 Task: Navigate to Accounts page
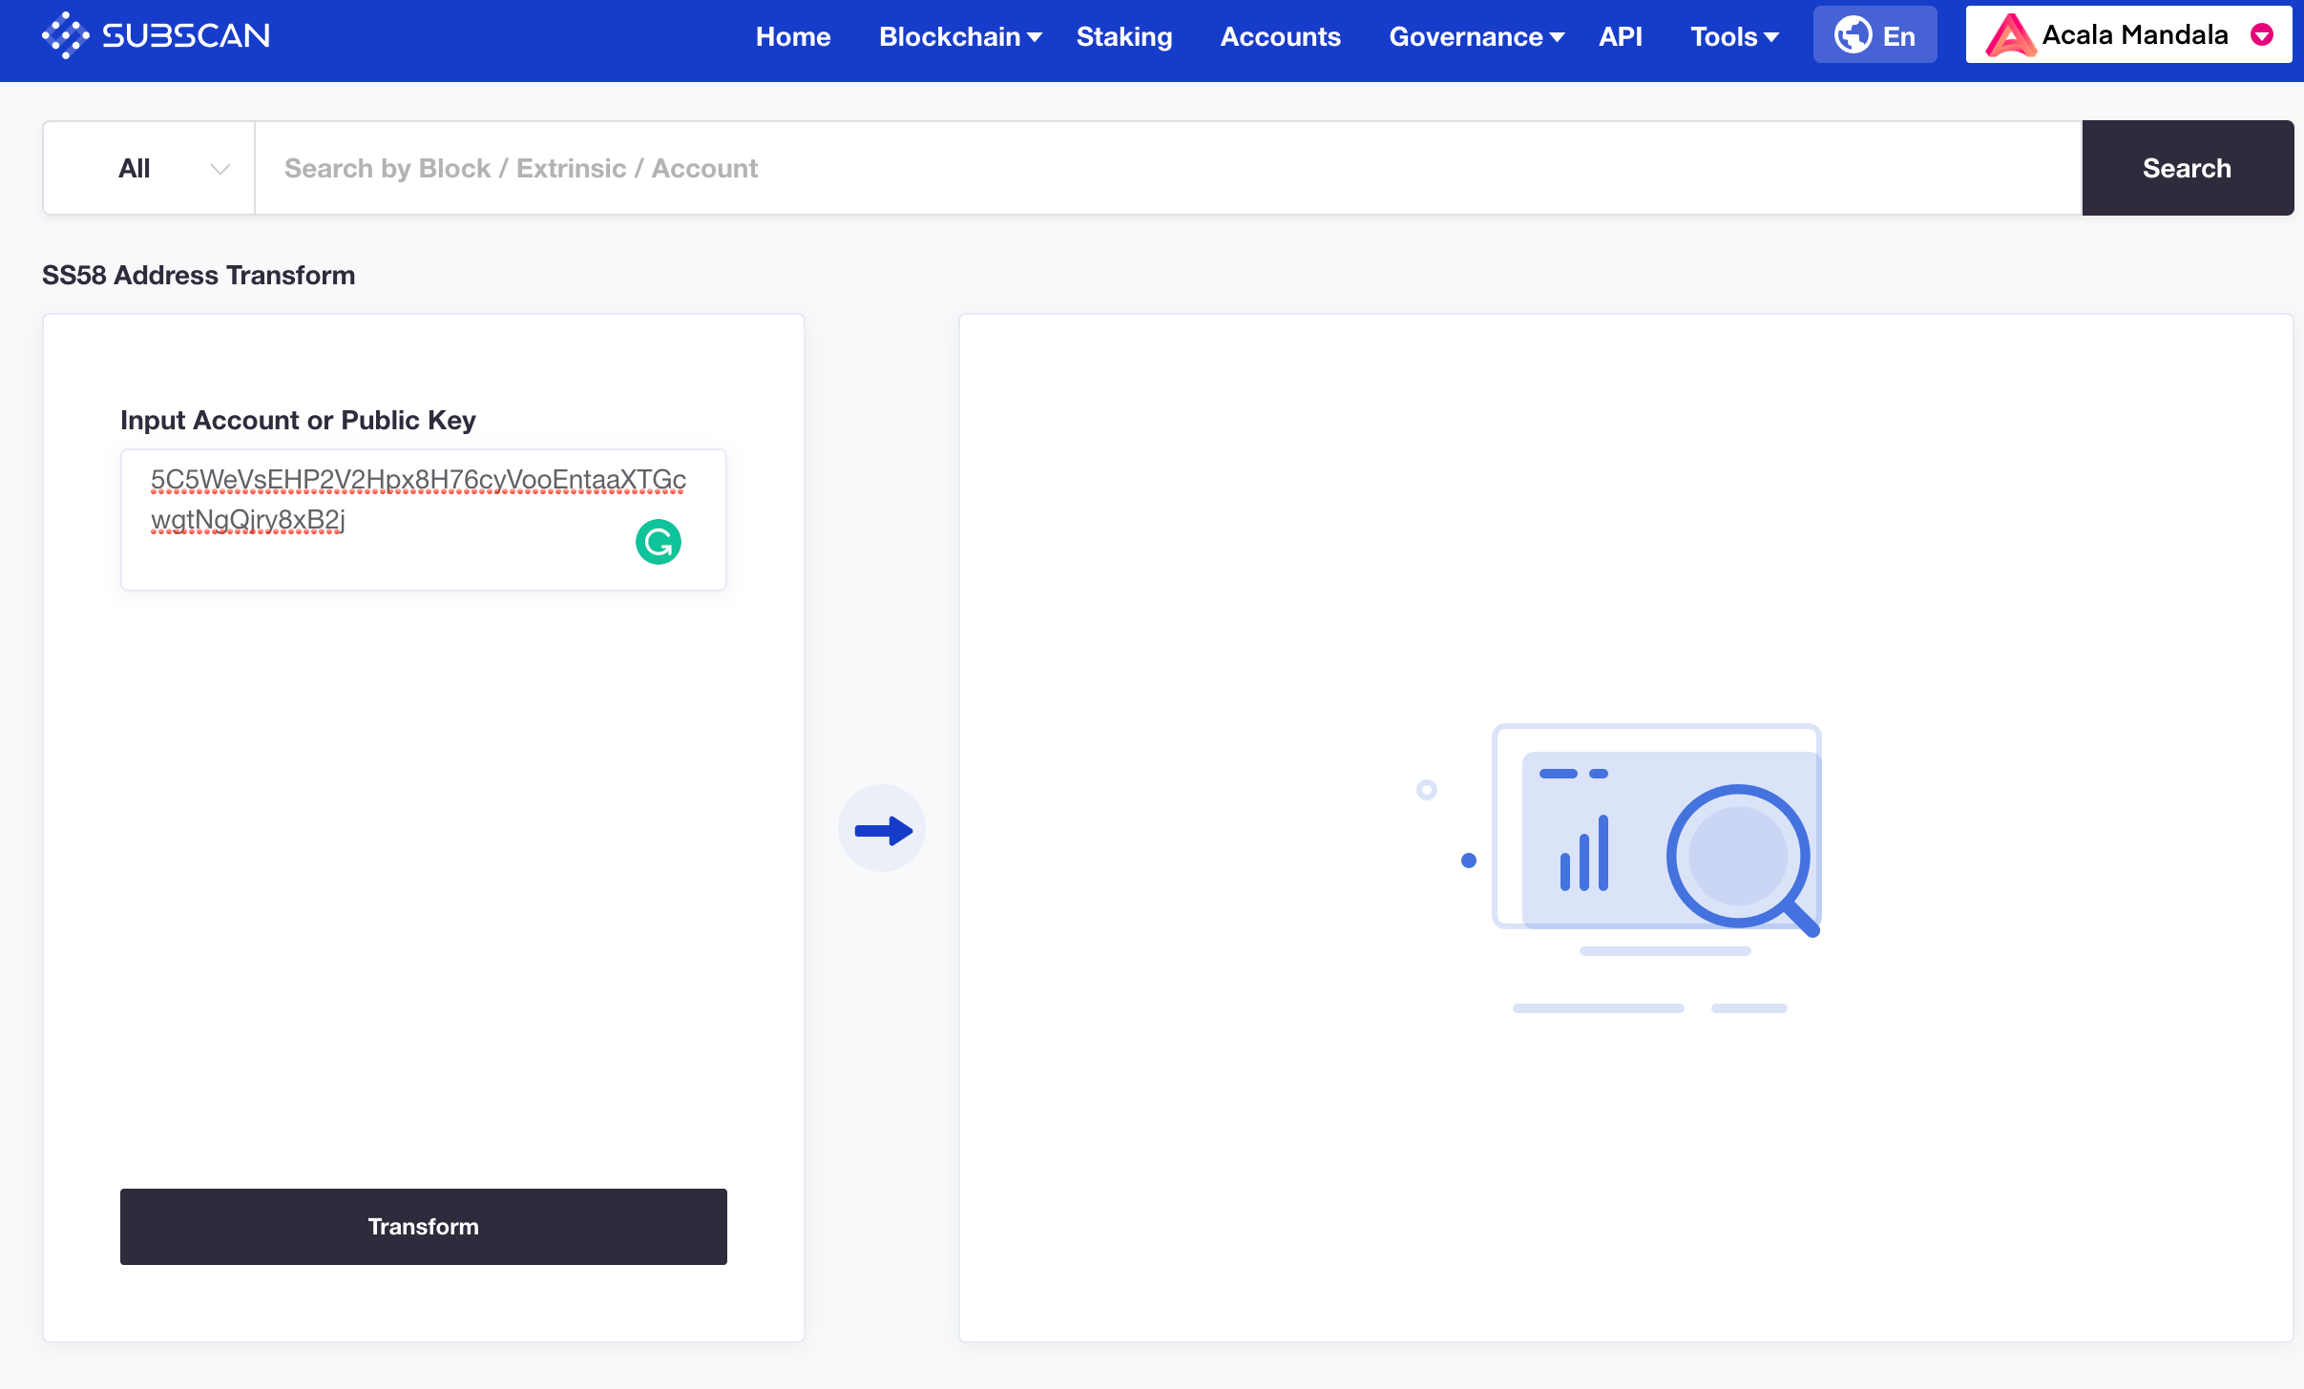[x=1280, y=37]
